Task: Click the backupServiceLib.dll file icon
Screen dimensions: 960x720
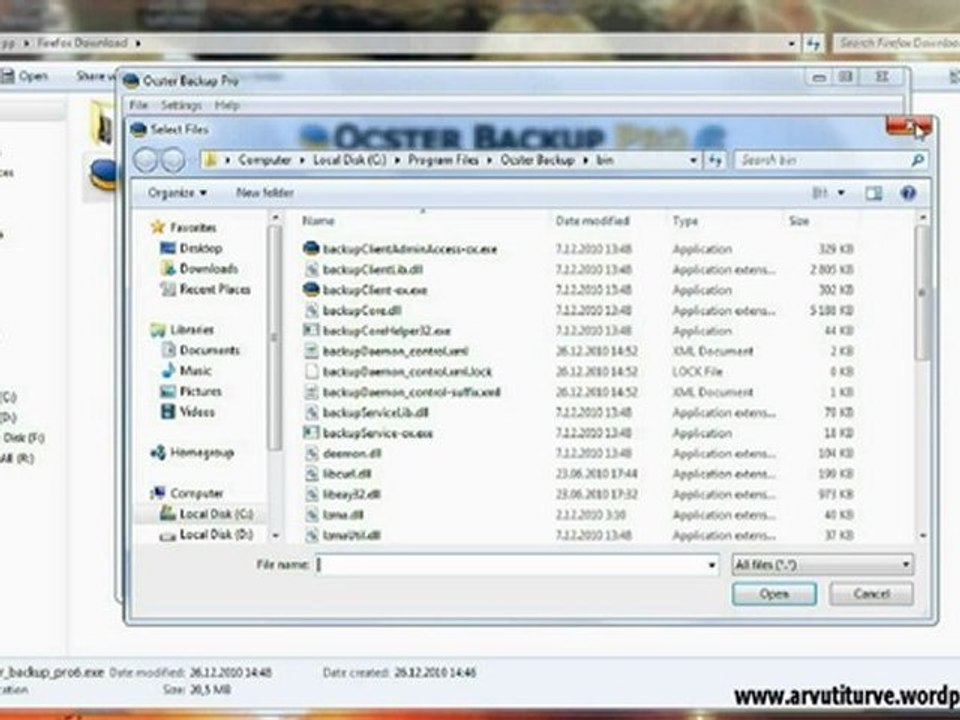Action: 312,413
